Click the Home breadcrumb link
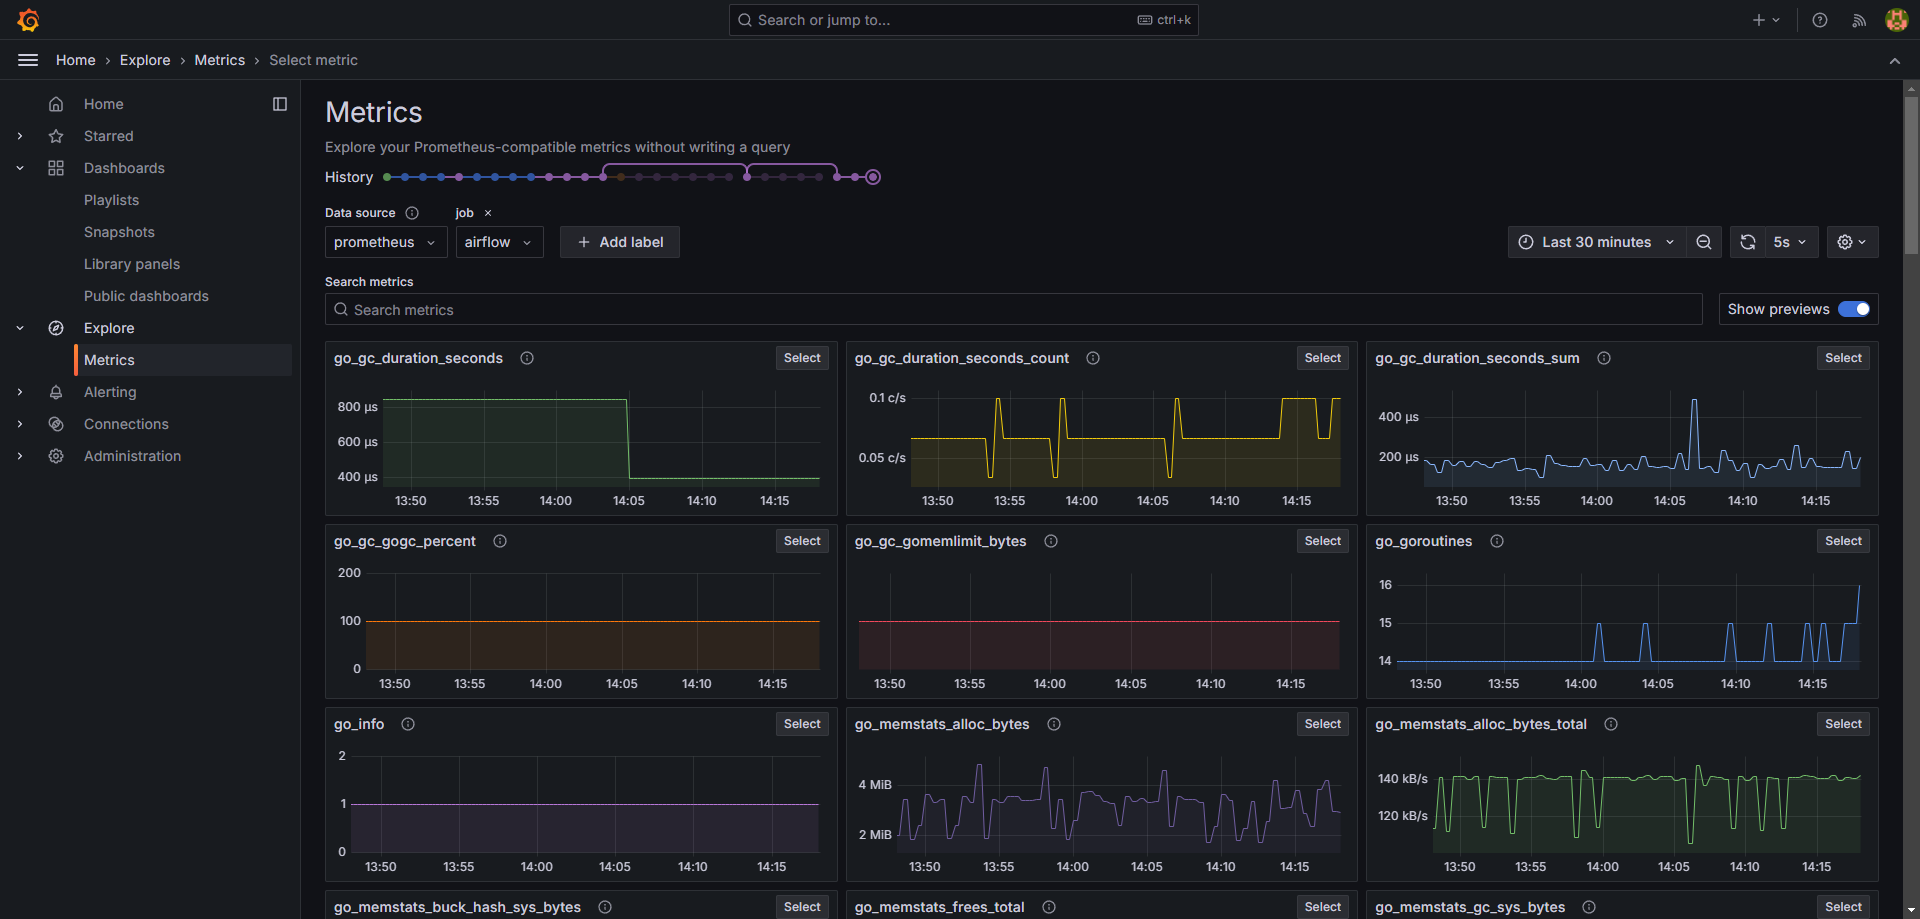1920x919 pixels. pyautogui.click(x=76, y=60)
